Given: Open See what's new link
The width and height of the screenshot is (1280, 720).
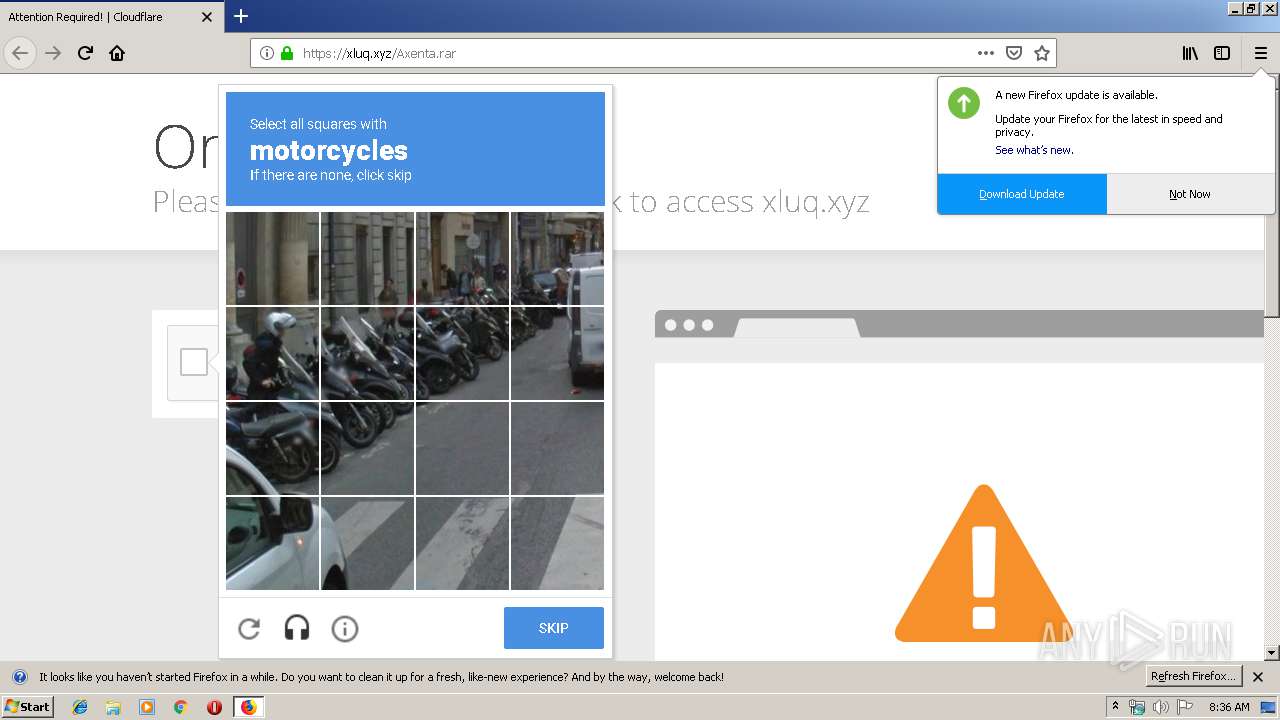Looking at the screenshot, I should [1034, 150].
